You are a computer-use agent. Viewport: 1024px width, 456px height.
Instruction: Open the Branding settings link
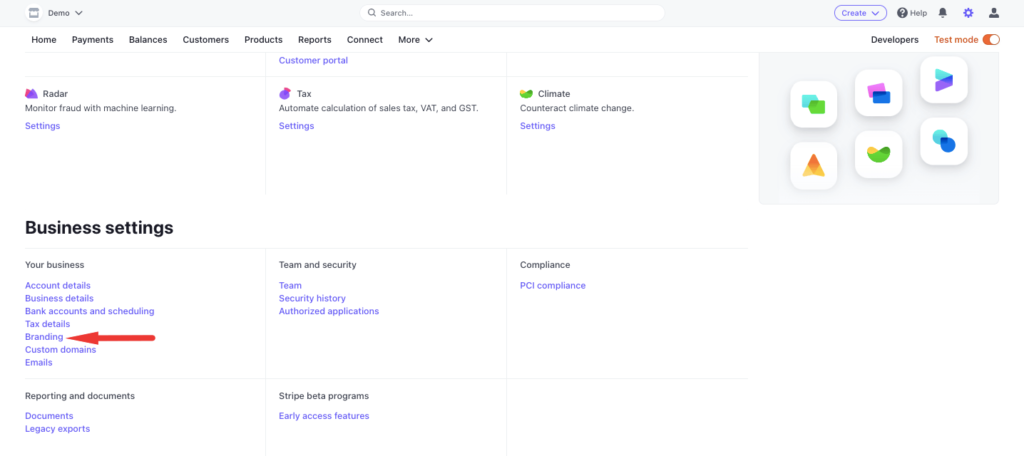pos(44,337)
